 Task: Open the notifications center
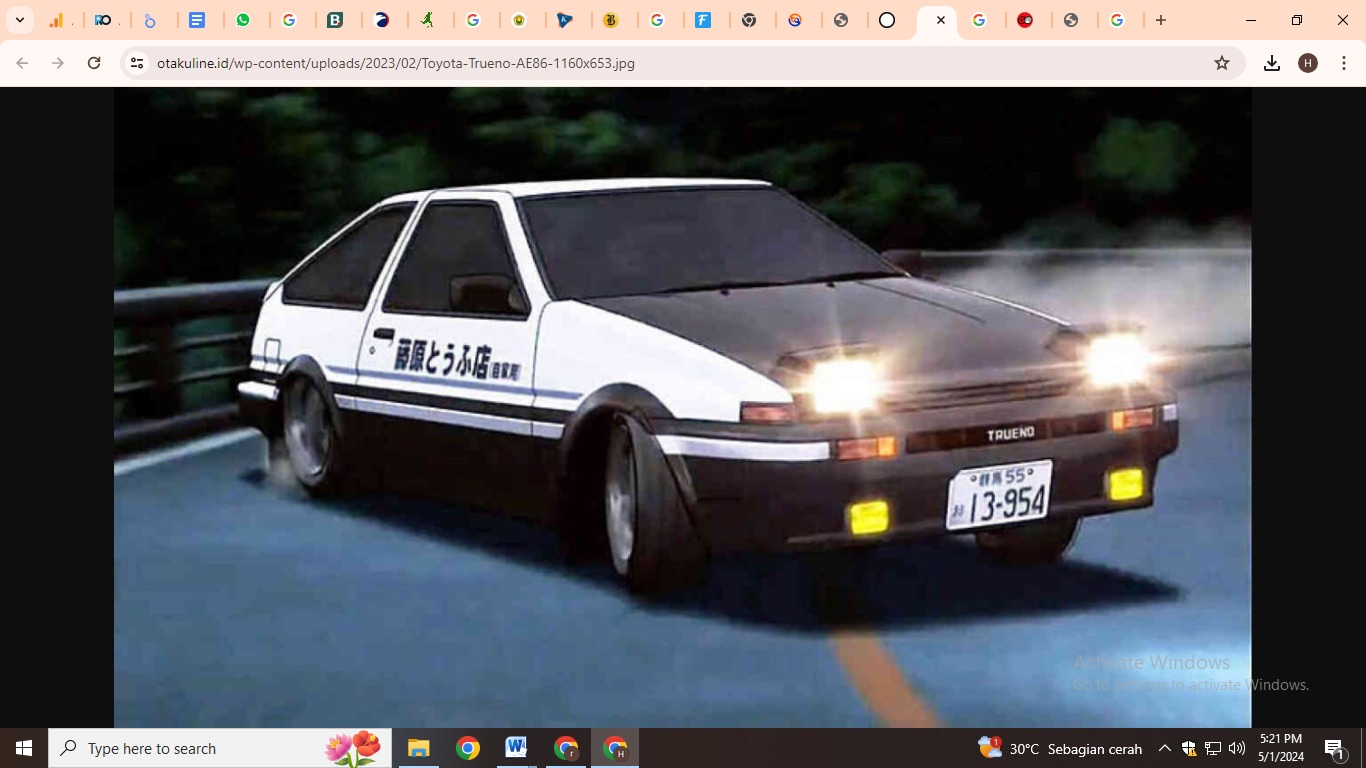click(x=1333, y=748)
